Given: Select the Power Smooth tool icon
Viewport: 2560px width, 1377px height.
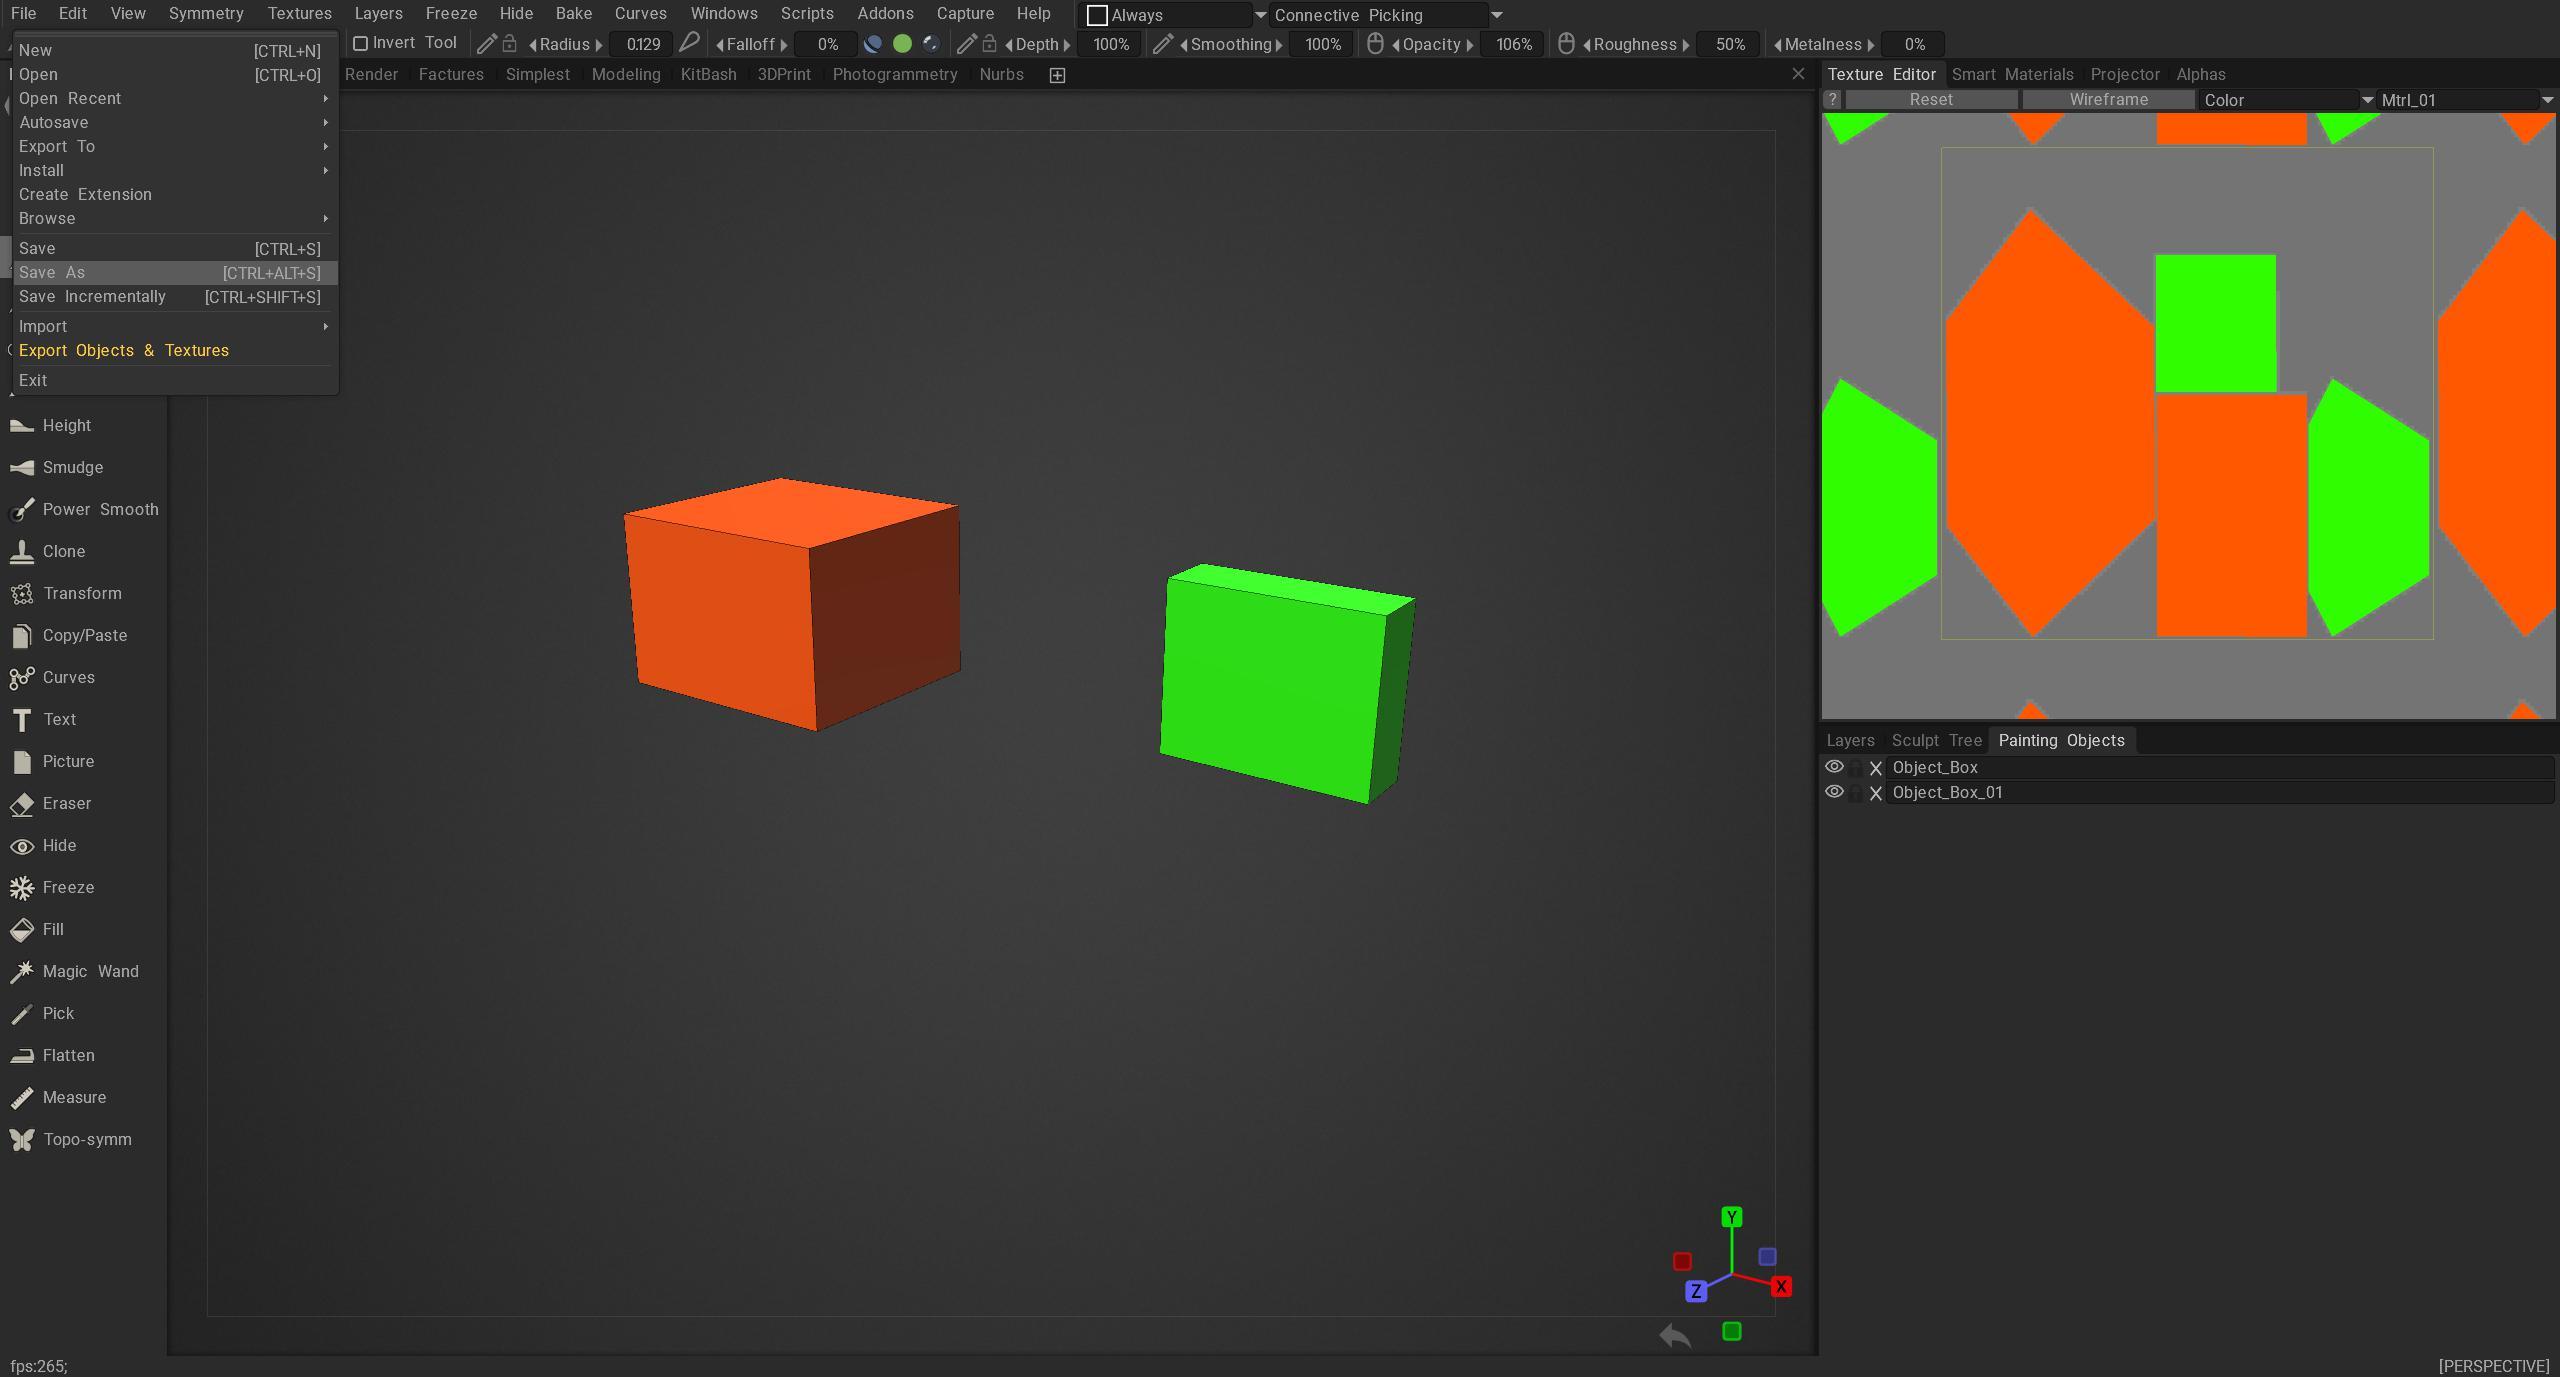Looking at the screenshot, I should pyautogui.click(x=21, y=510).
